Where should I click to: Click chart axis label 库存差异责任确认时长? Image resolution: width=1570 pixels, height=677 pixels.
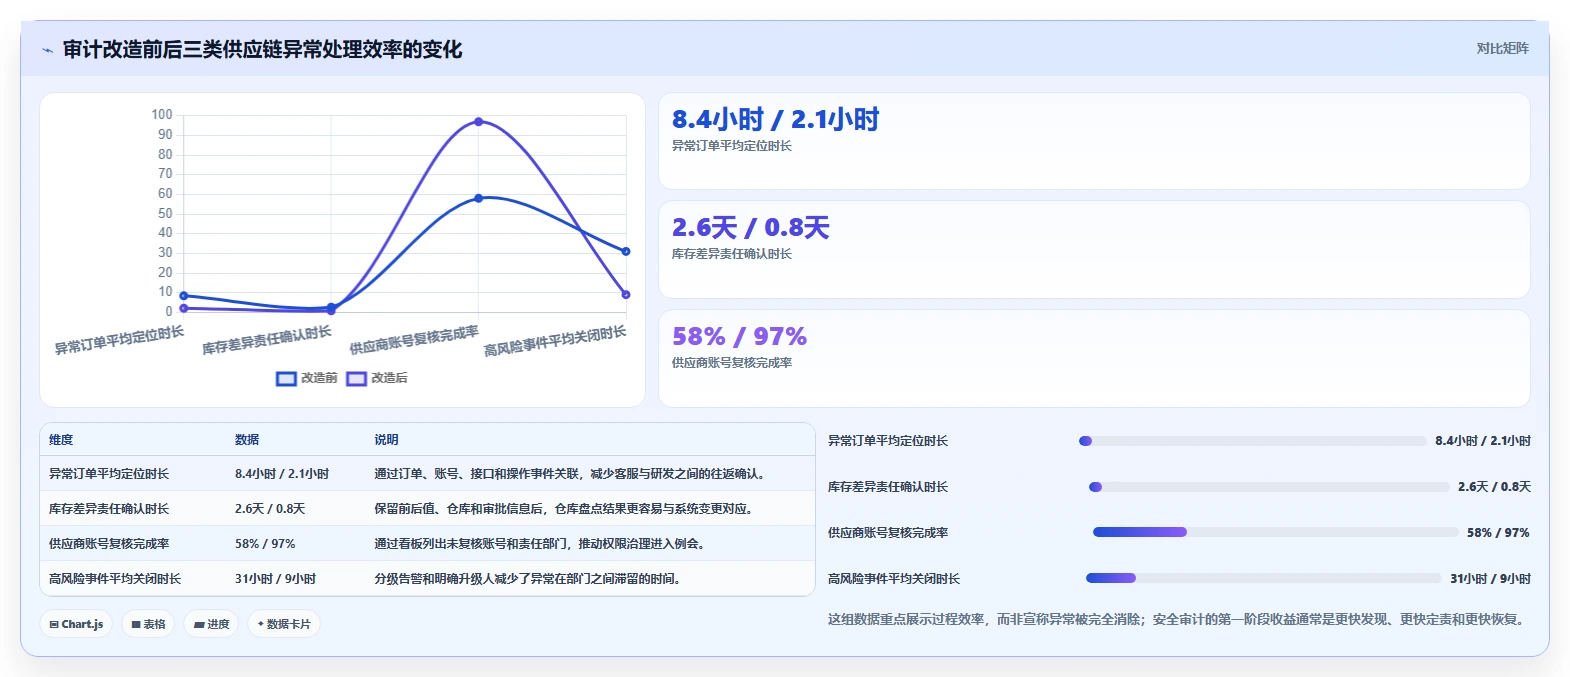pyautogui.click(x=267, y=340)
